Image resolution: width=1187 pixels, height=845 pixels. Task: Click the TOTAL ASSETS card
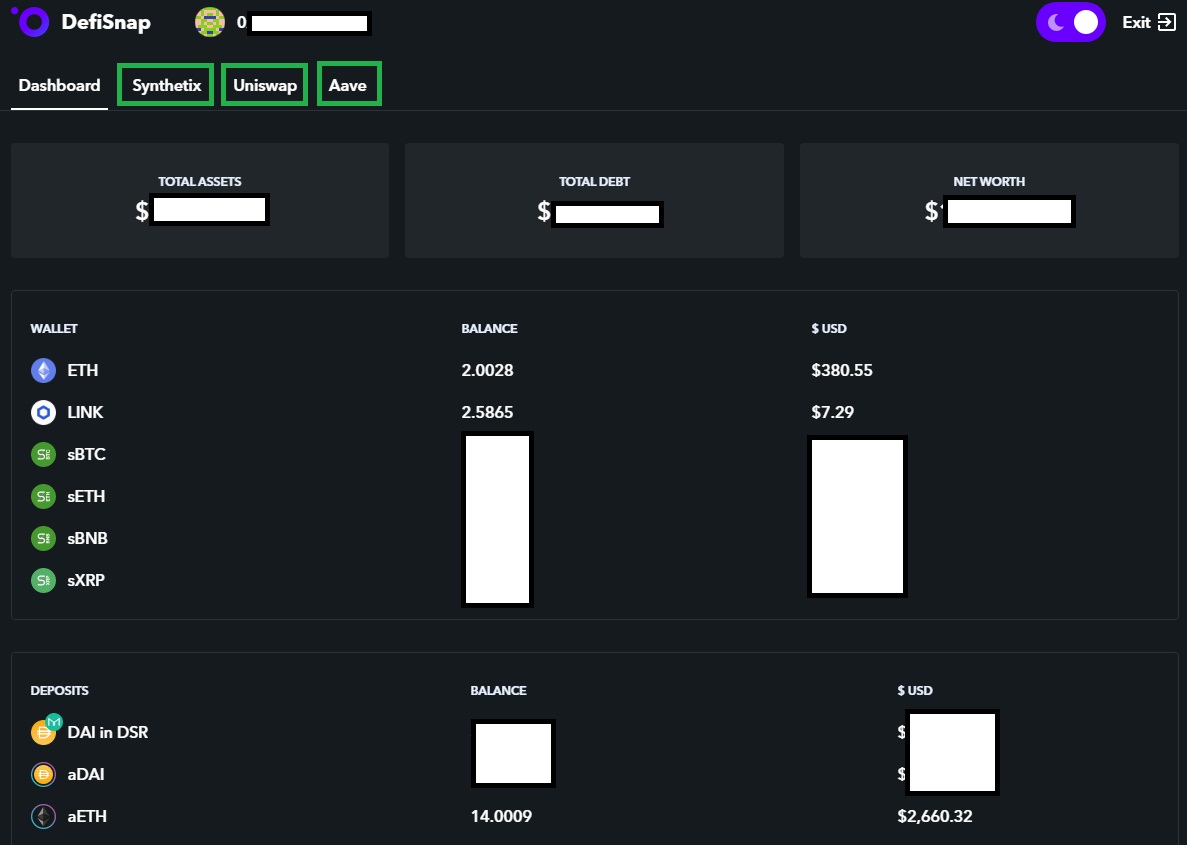click(x=200, y=201)
